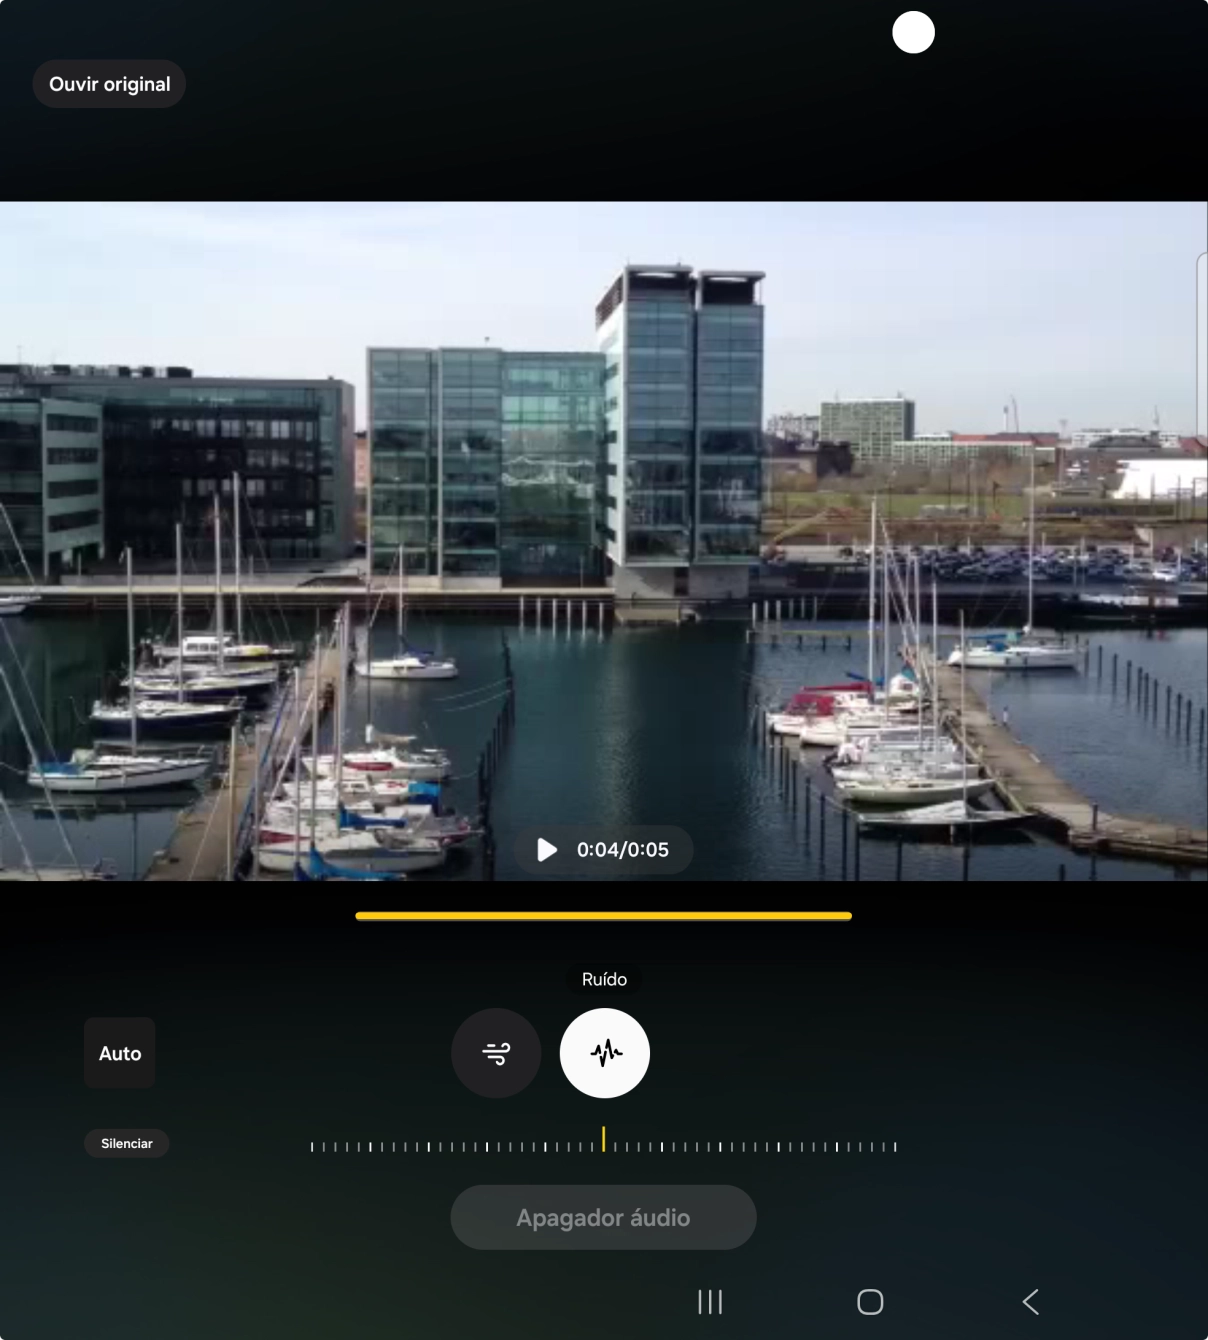Jump to start of yellow playback bar
The height and width of the screenshot is (1340, 1208).
click(x=359, y=915)
